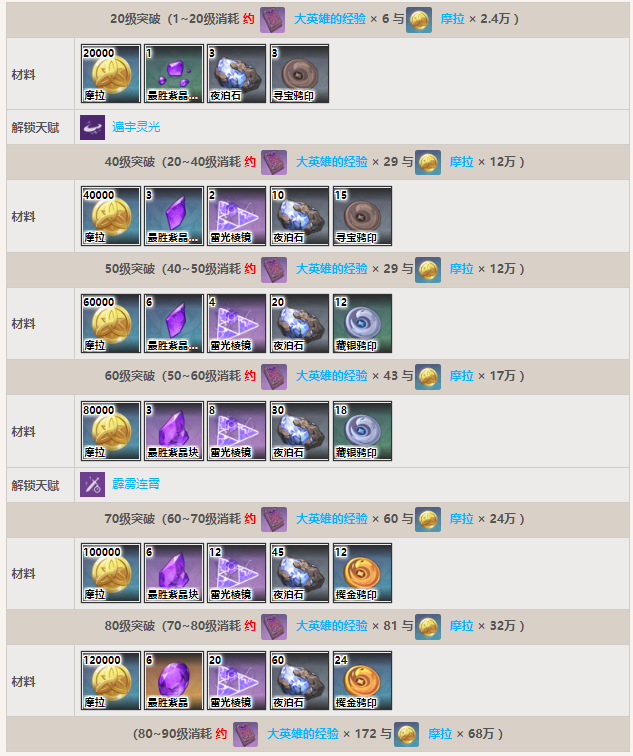Open the 雷光棱镜 icon with quantity 2
633x756 pixels.
tap(236, 216)
